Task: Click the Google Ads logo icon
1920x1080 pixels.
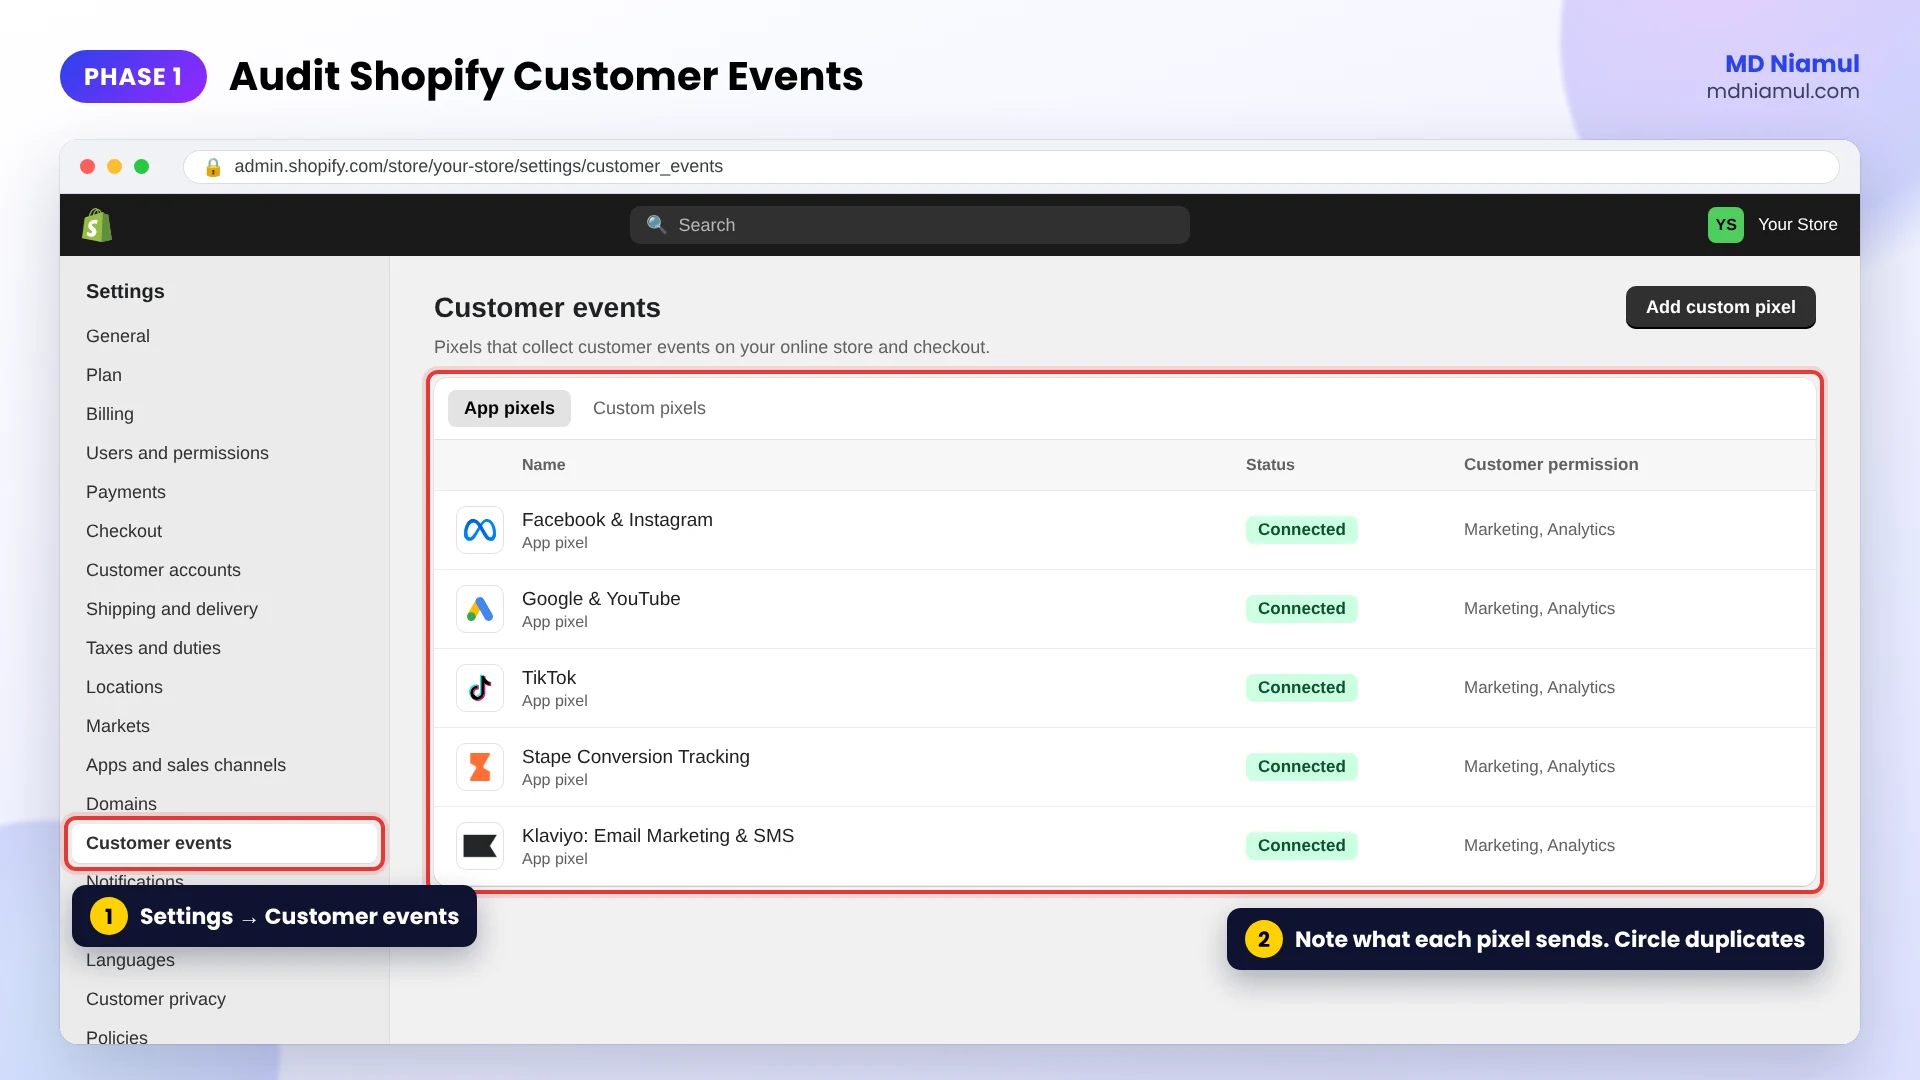Action: [480, 609]
